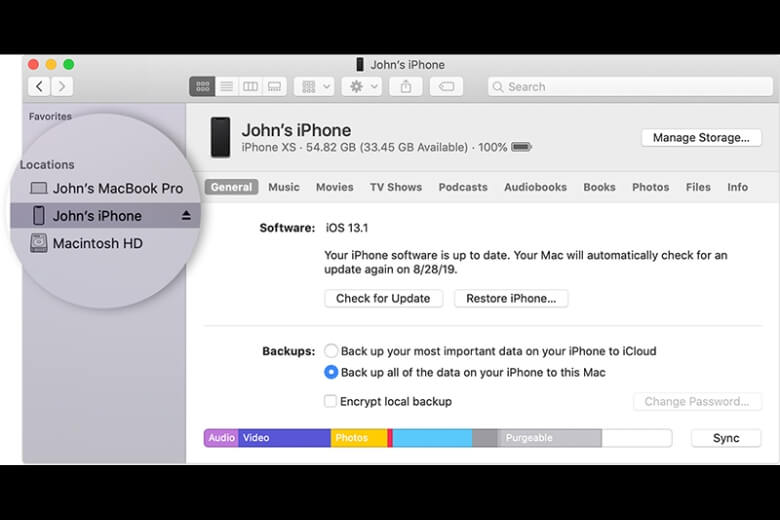Screen dimensions: 780x520
Task: Click the Purgeable segment of storage bar
Action: [x=549, y=438]
